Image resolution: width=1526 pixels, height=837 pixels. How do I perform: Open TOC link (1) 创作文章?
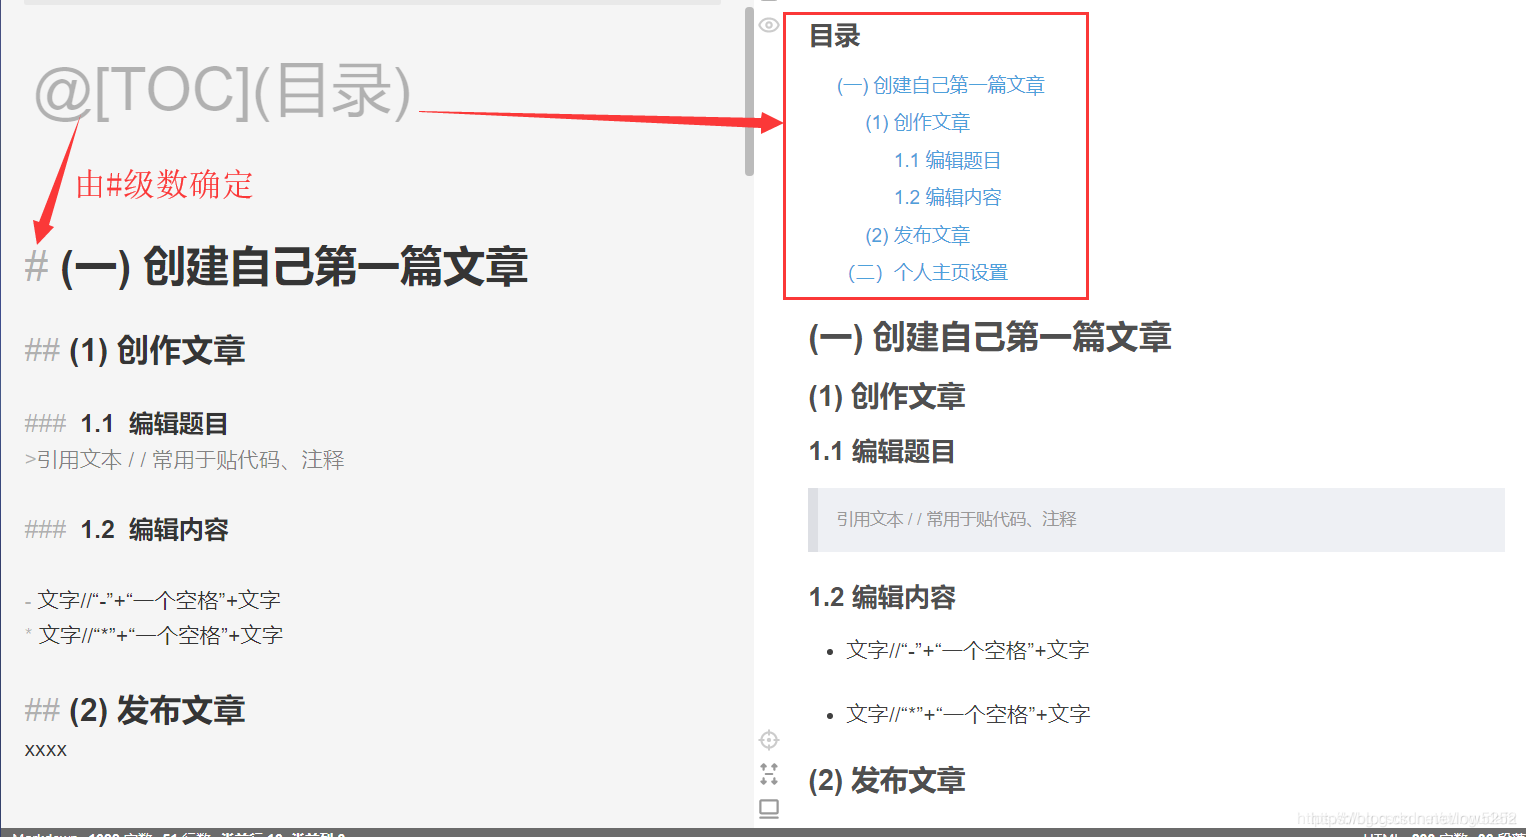click(918, 123)
